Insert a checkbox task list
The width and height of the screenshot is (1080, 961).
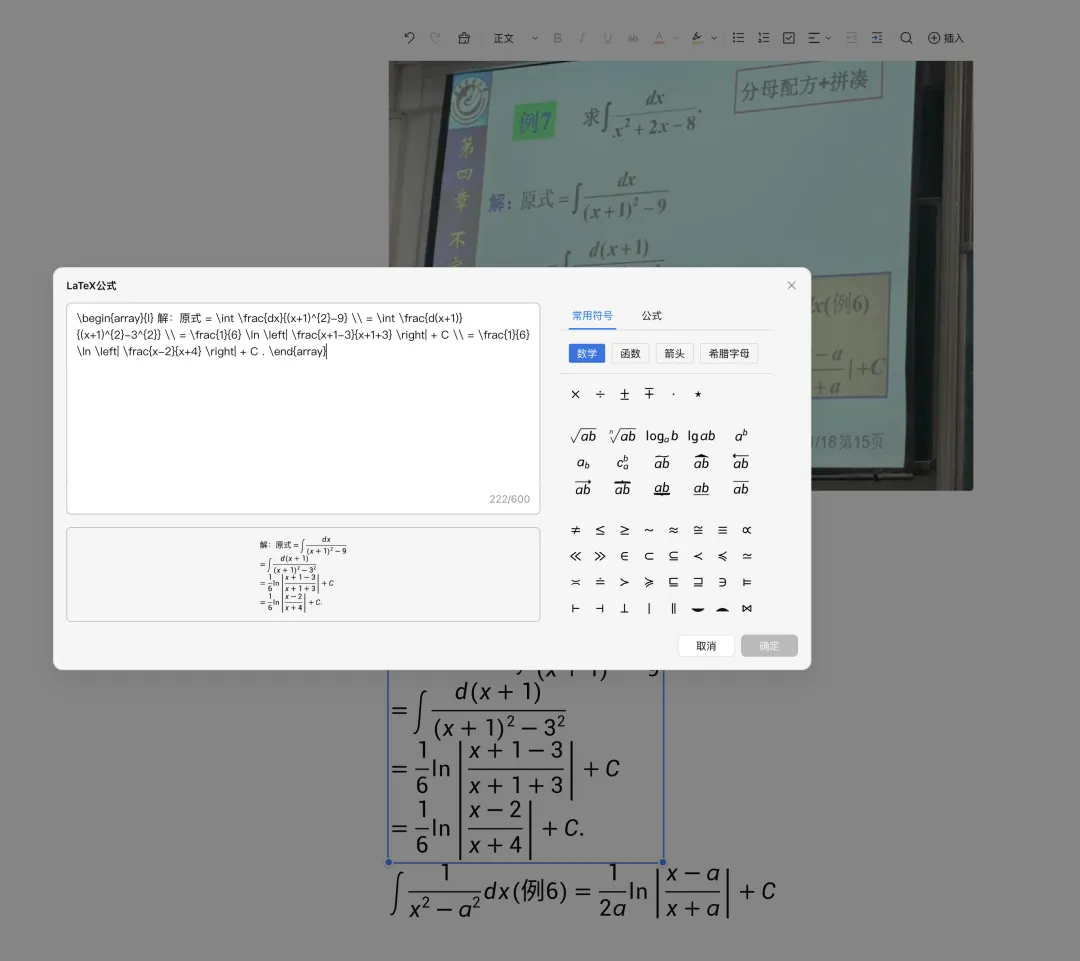[x=789, y=38]
